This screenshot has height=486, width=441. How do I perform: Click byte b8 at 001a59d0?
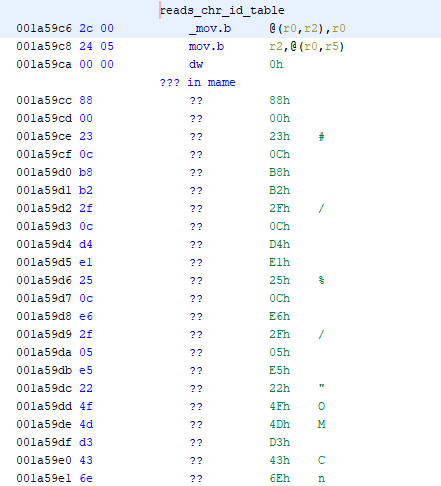[x=86, y=173]
